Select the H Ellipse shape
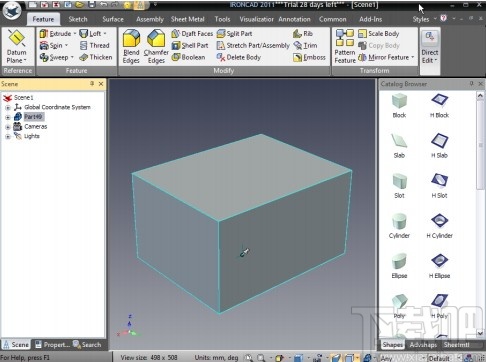The image size is (486, 362). pyautogui.click(x=439, y=266)
